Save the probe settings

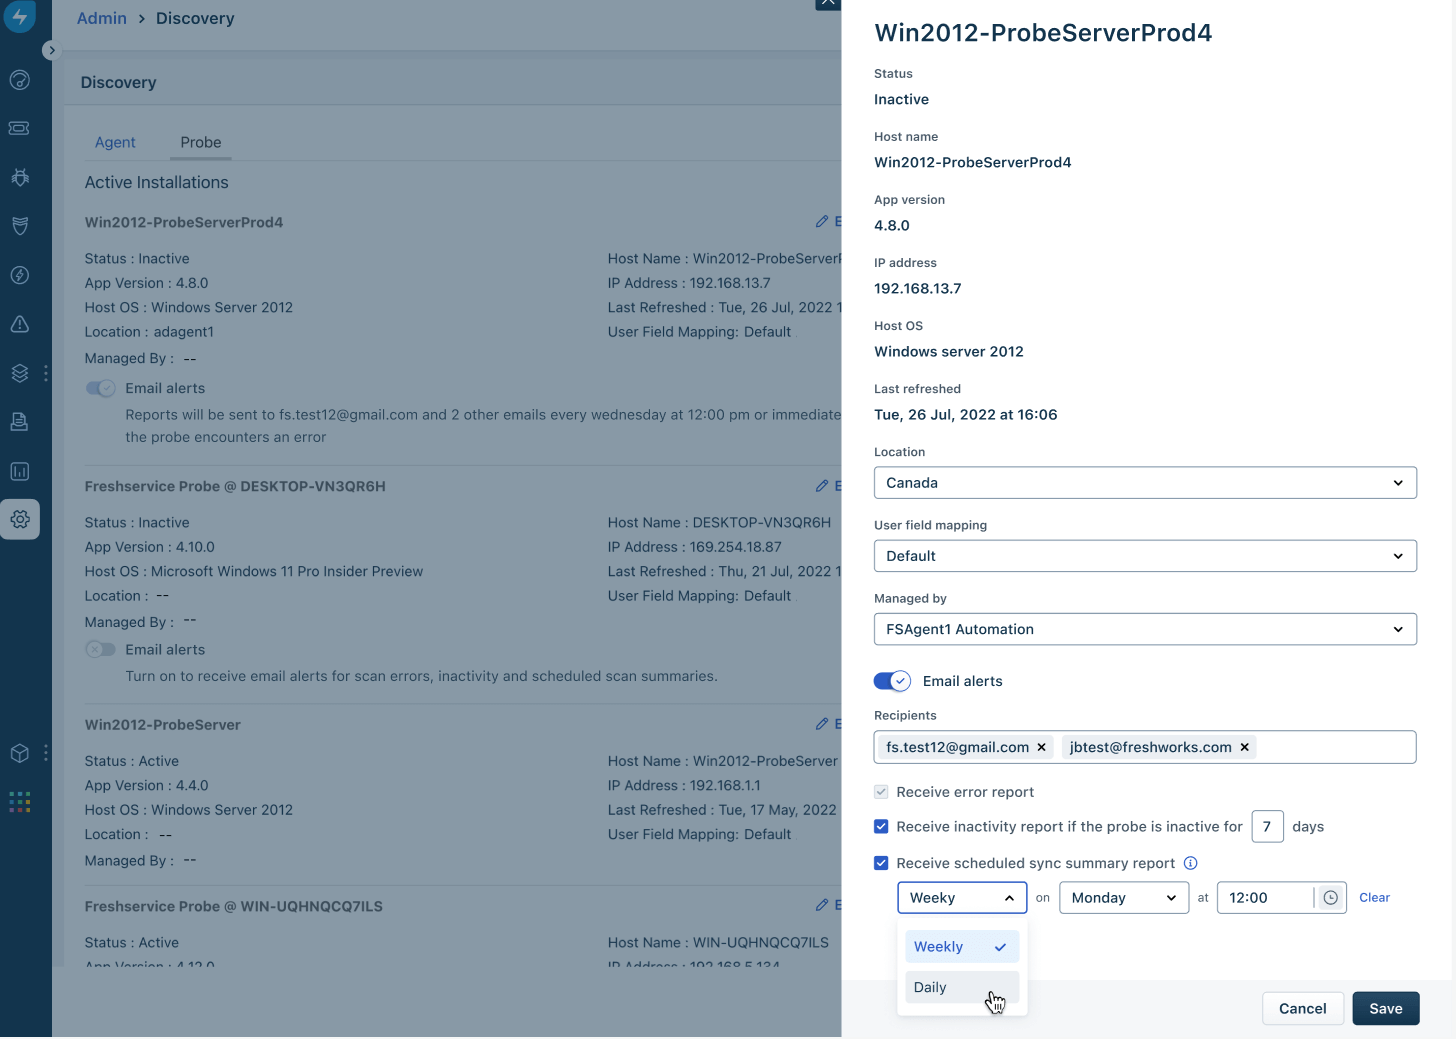(x=1386, y=1009)
